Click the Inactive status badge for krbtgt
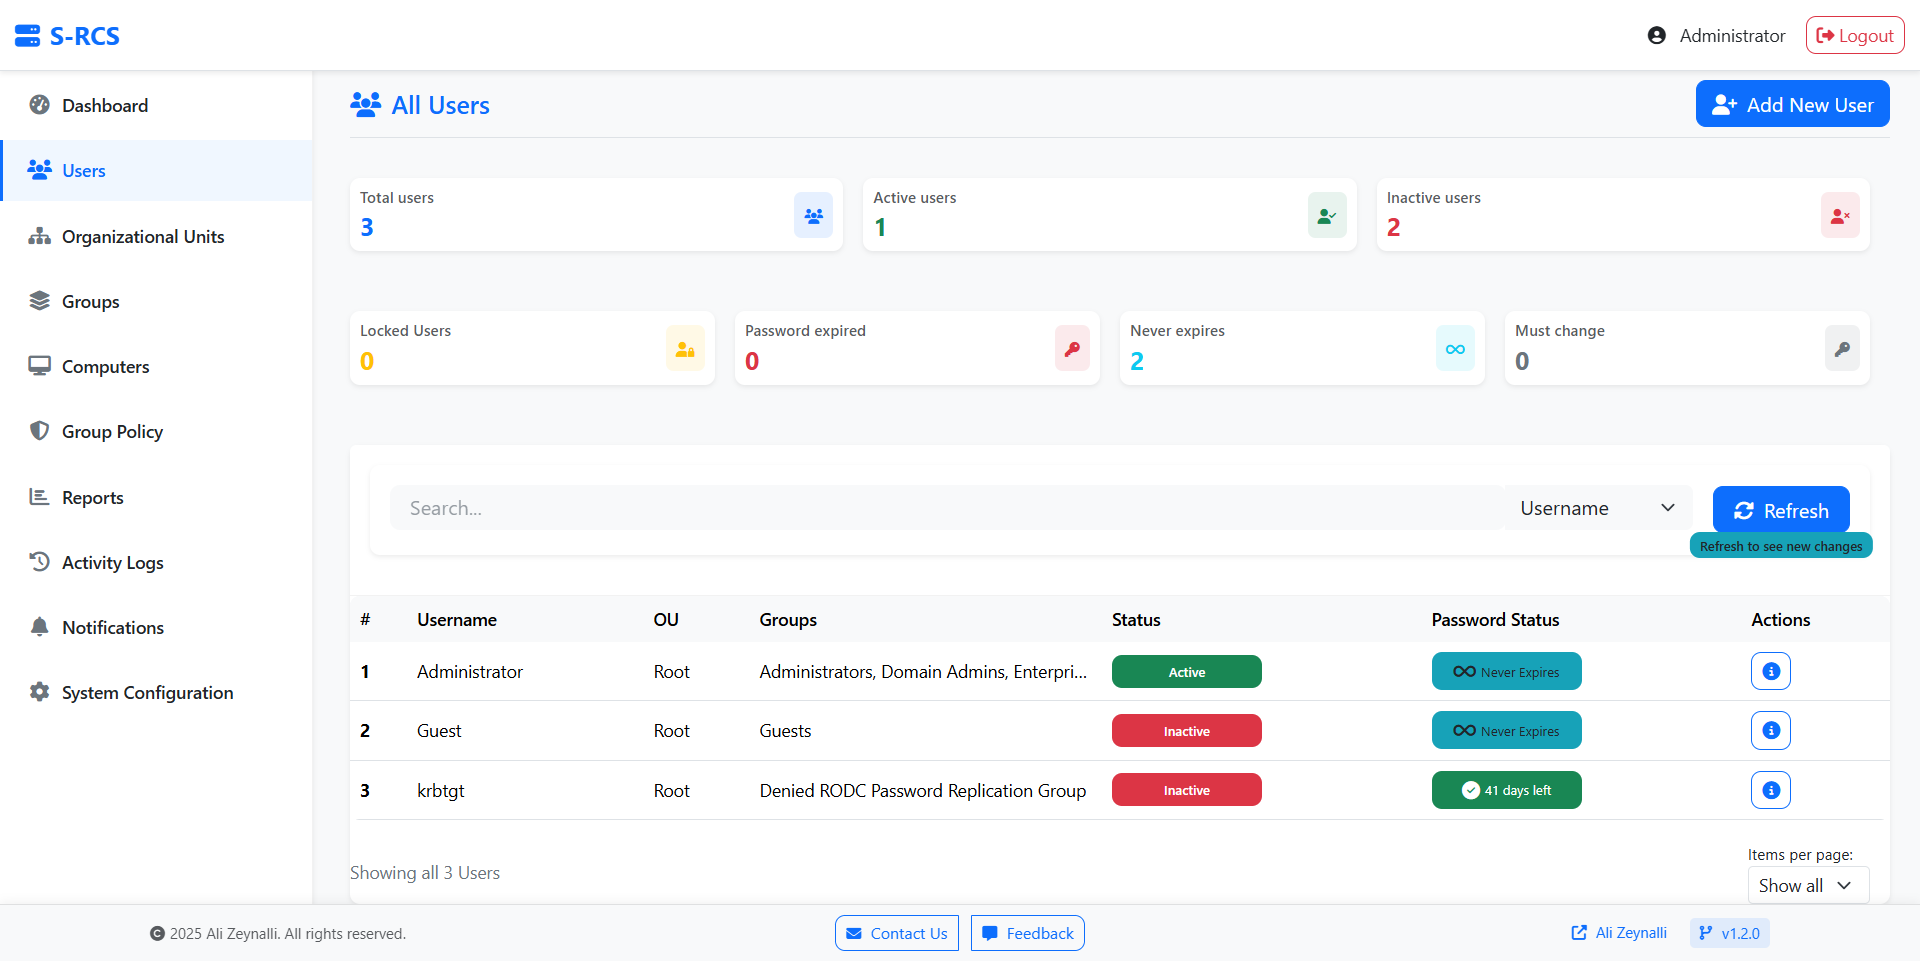The height and width of the screenshot is (961, 1920). [1187, 790]
